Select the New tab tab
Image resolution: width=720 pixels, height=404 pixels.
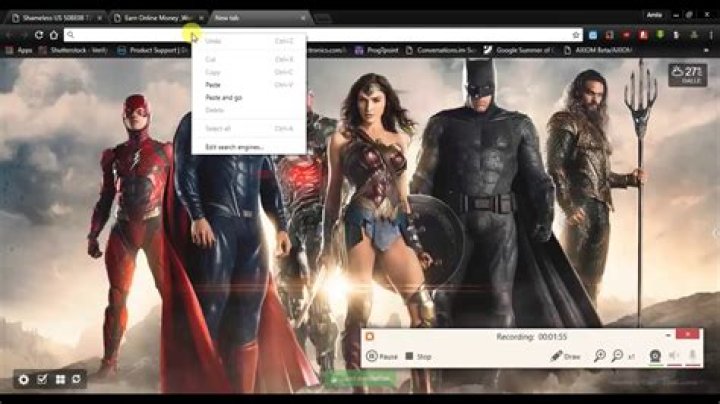[260, 18]
